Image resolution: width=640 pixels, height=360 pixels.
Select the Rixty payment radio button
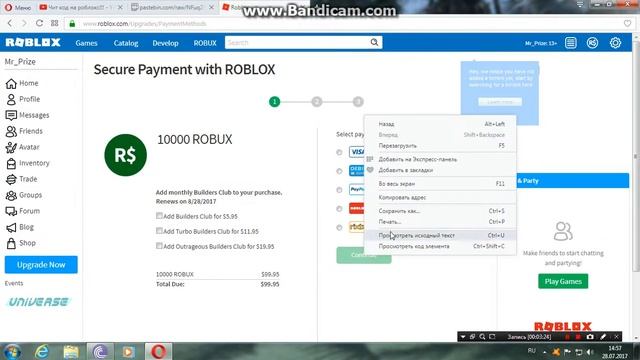[339, 227]
